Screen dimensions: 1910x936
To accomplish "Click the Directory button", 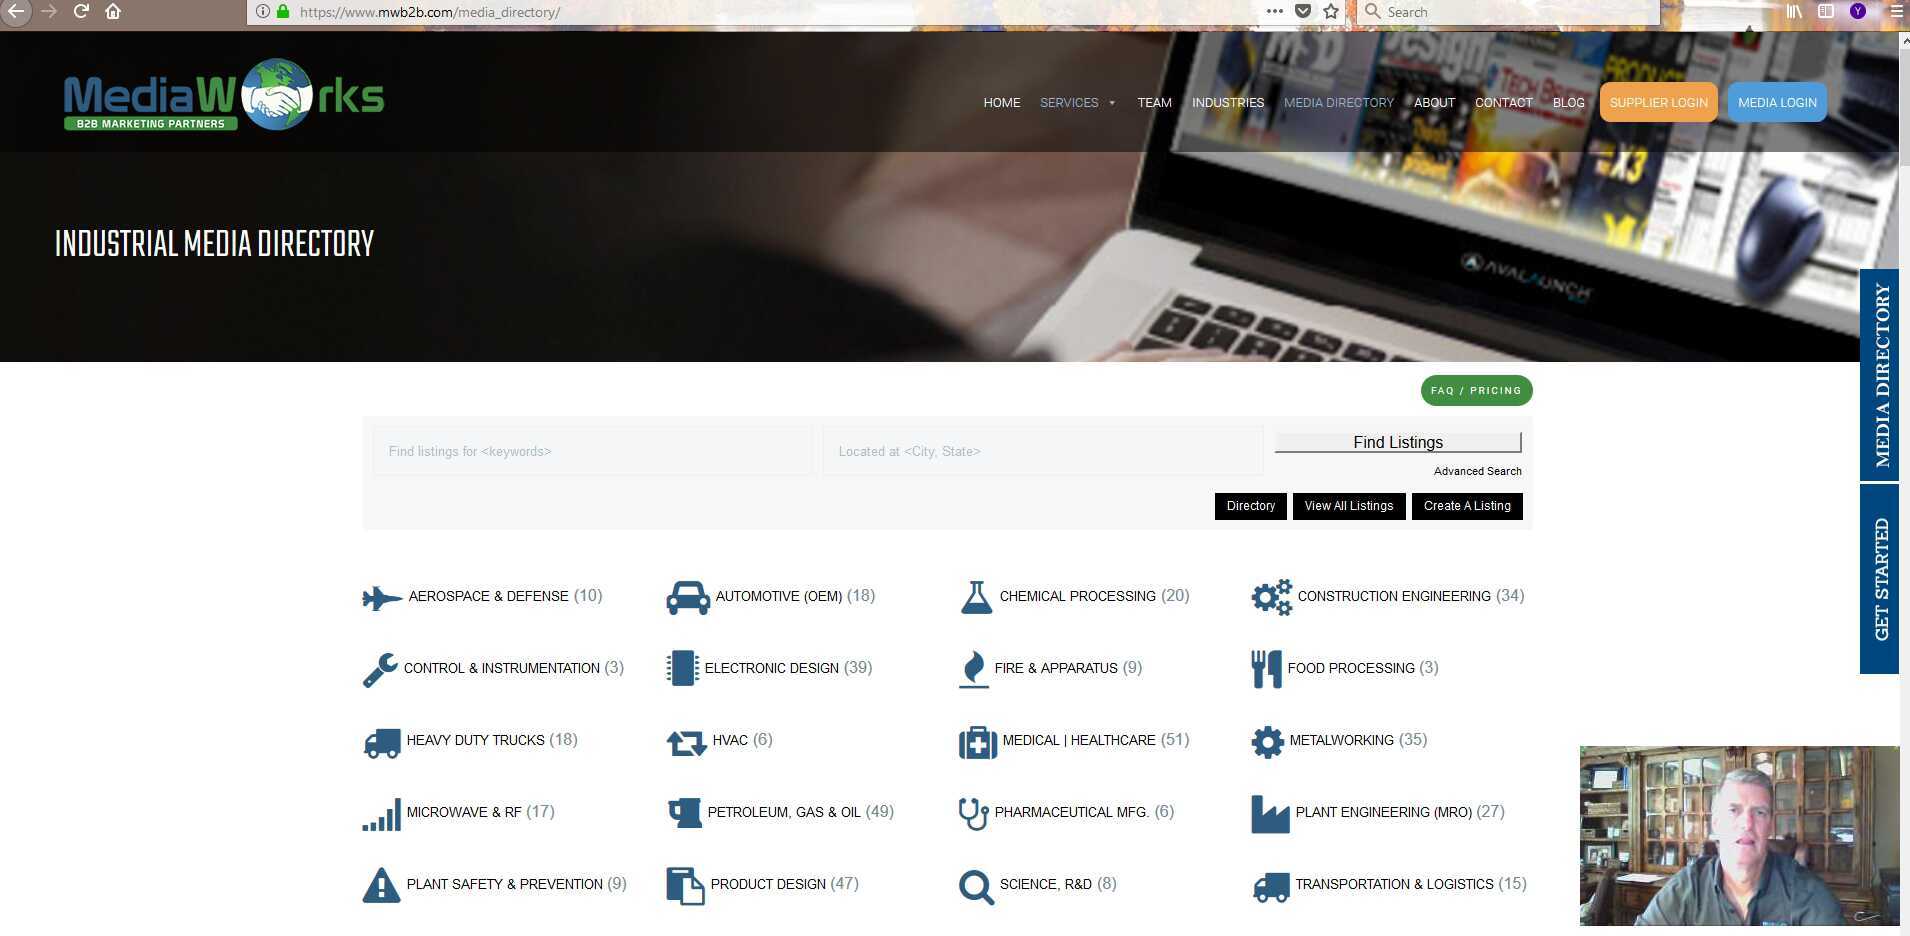I will click(1251, 506).
